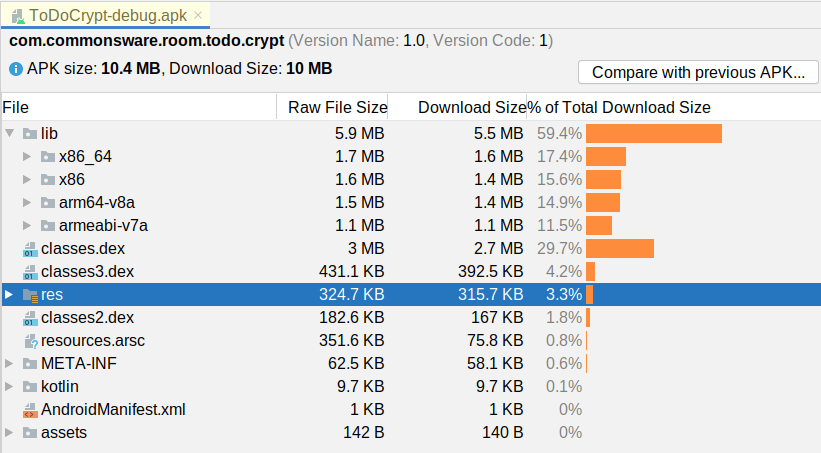
Task: Click the classes3.dex dex icon
Action: click(30, 272)
